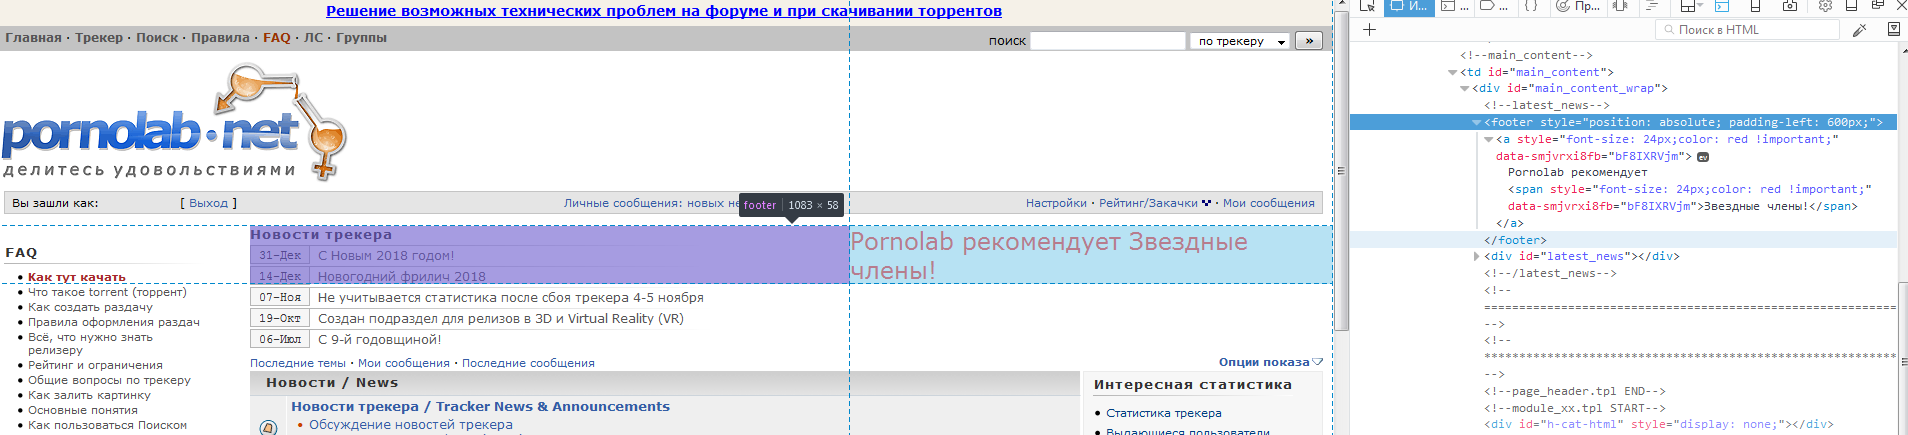Open 'Трекер' in the site menu
The width and height of the screenshot is (1908, 435).
pos(99,38)
